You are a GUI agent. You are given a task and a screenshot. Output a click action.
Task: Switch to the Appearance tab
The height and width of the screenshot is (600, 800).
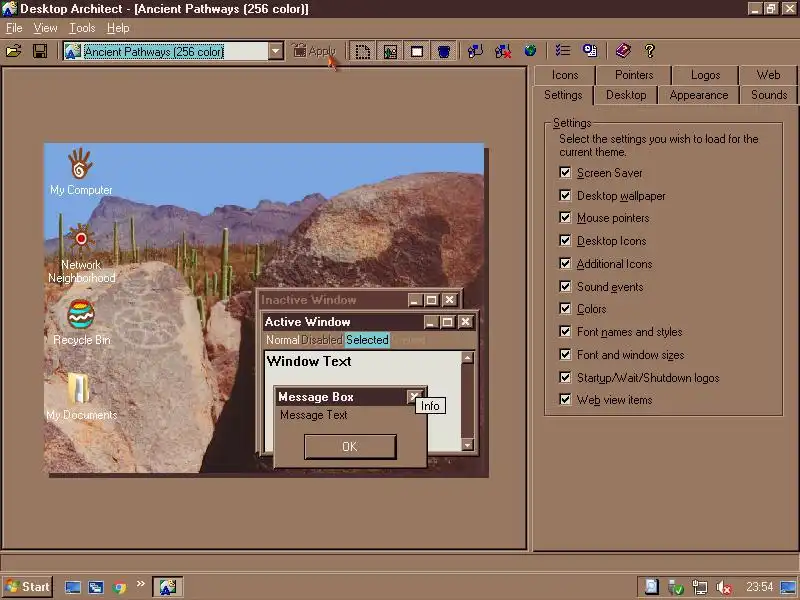point(698,95)
